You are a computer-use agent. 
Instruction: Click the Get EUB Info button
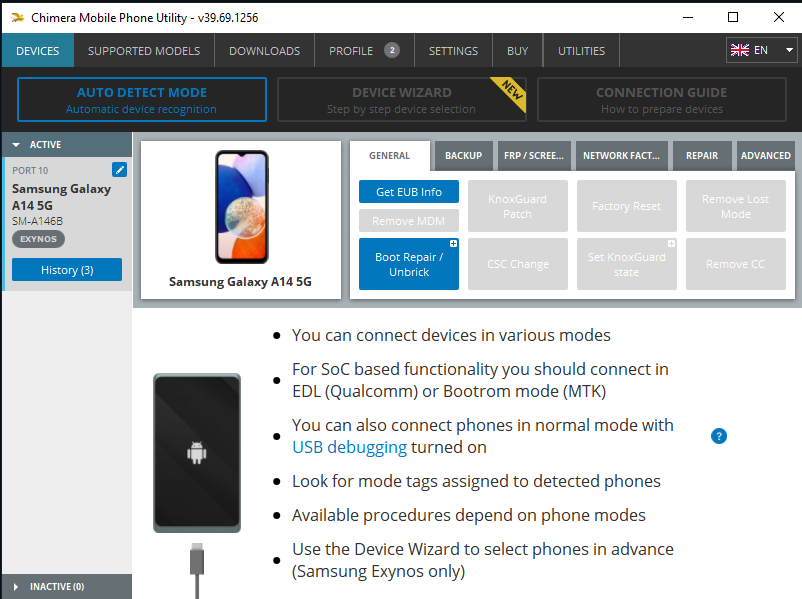click(x=409, y=192)
